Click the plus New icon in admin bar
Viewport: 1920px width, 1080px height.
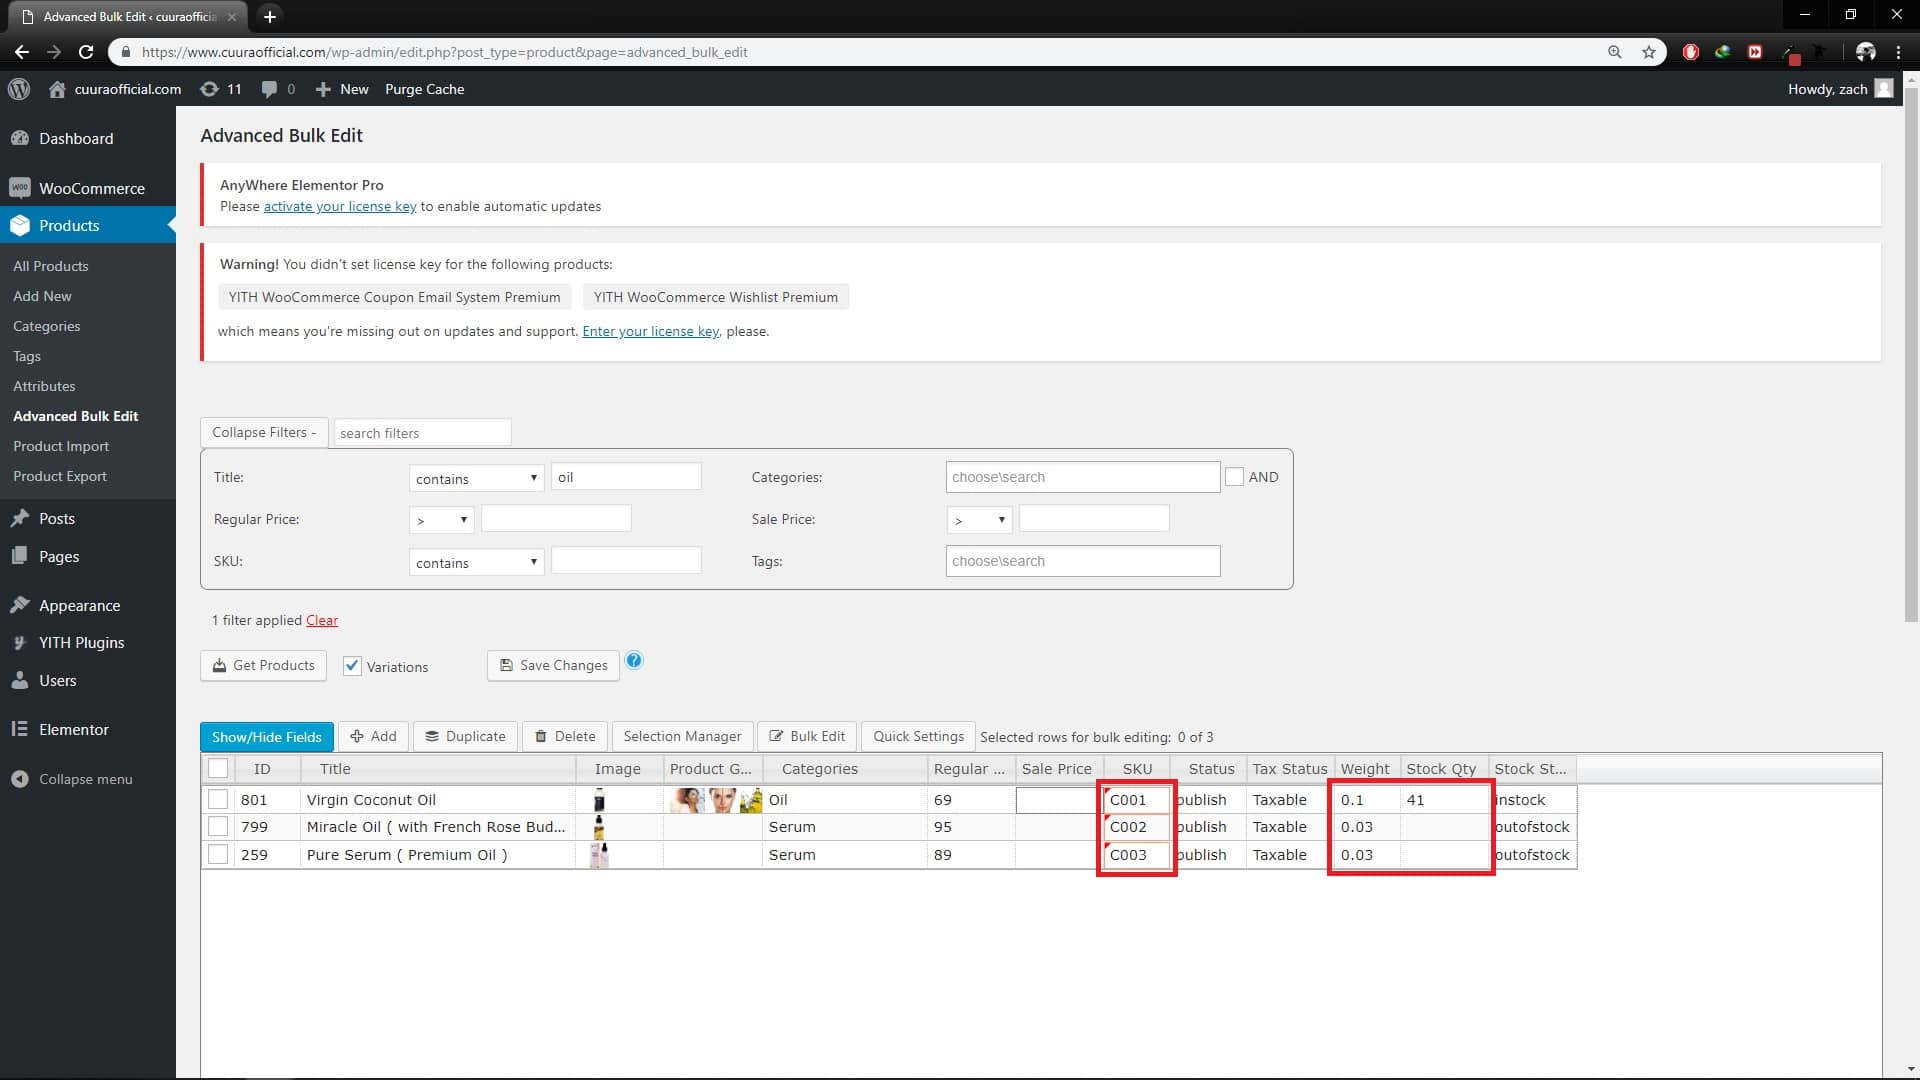323,89
